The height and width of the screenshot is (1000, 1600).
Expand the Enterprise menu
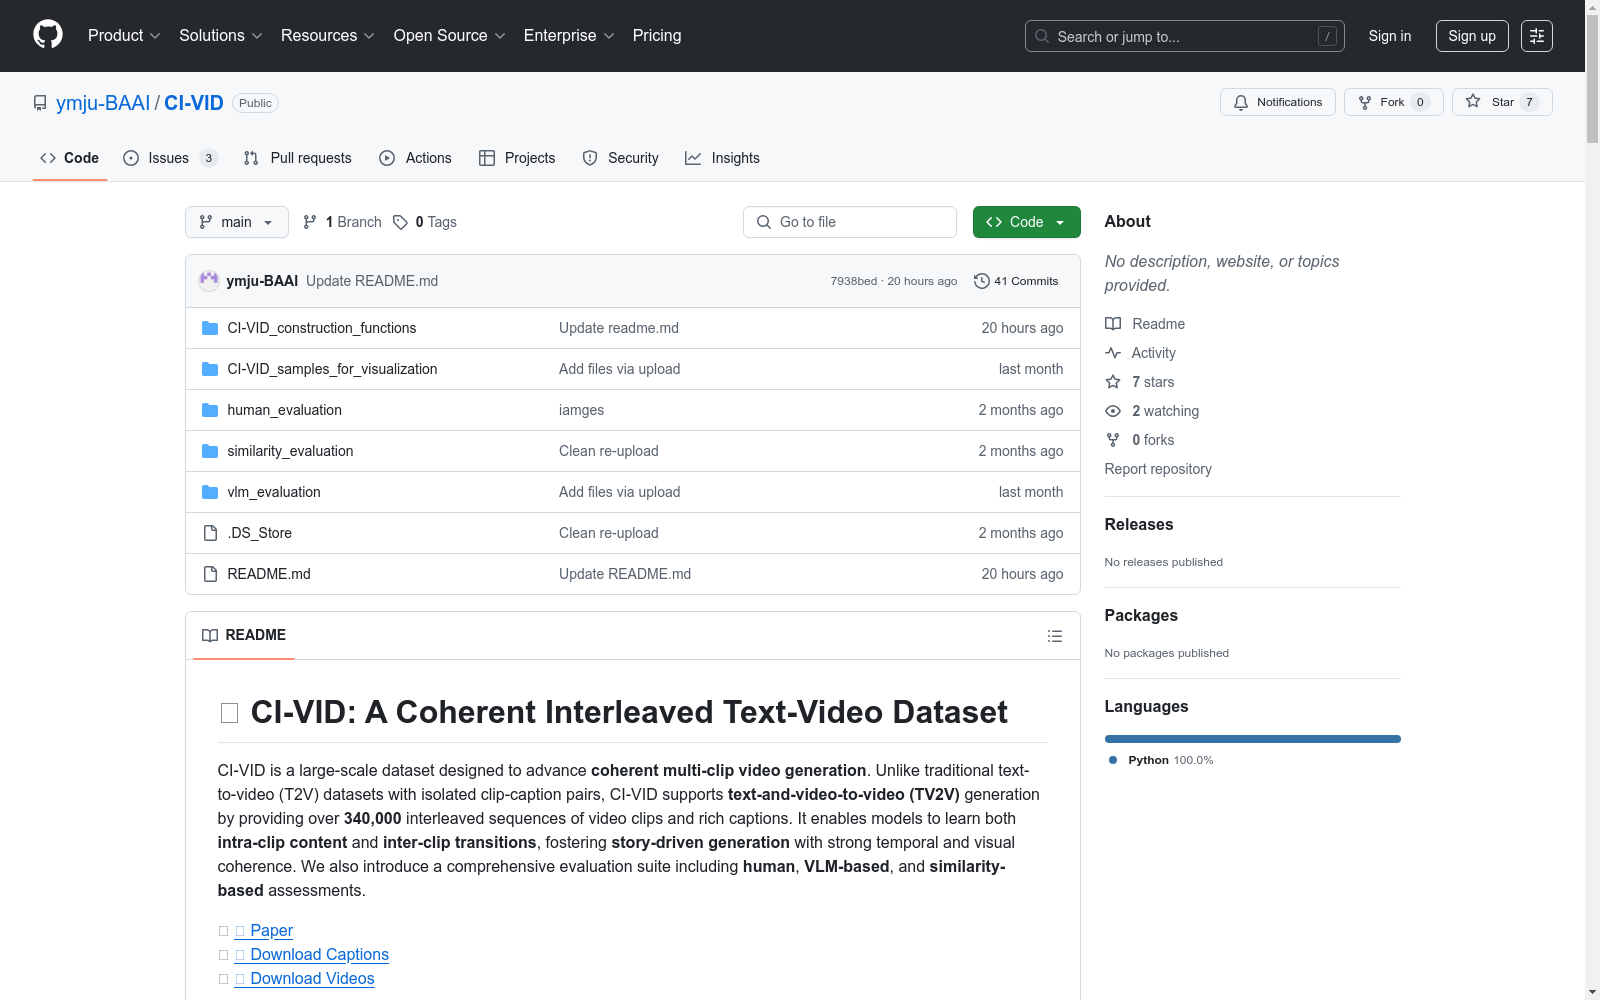[569, 35]
